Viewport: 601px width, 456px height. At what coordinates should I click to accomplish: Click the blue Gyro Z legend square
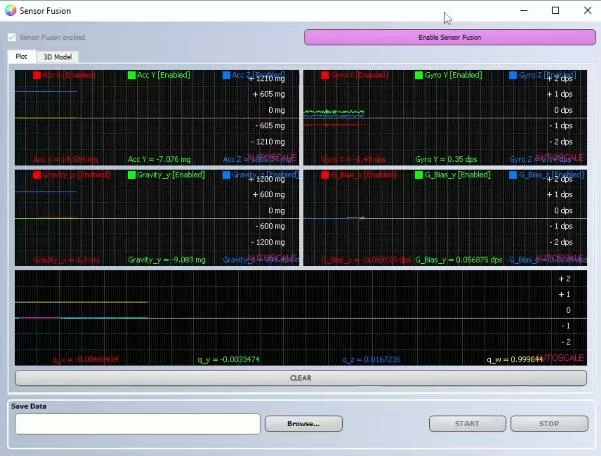513,75
